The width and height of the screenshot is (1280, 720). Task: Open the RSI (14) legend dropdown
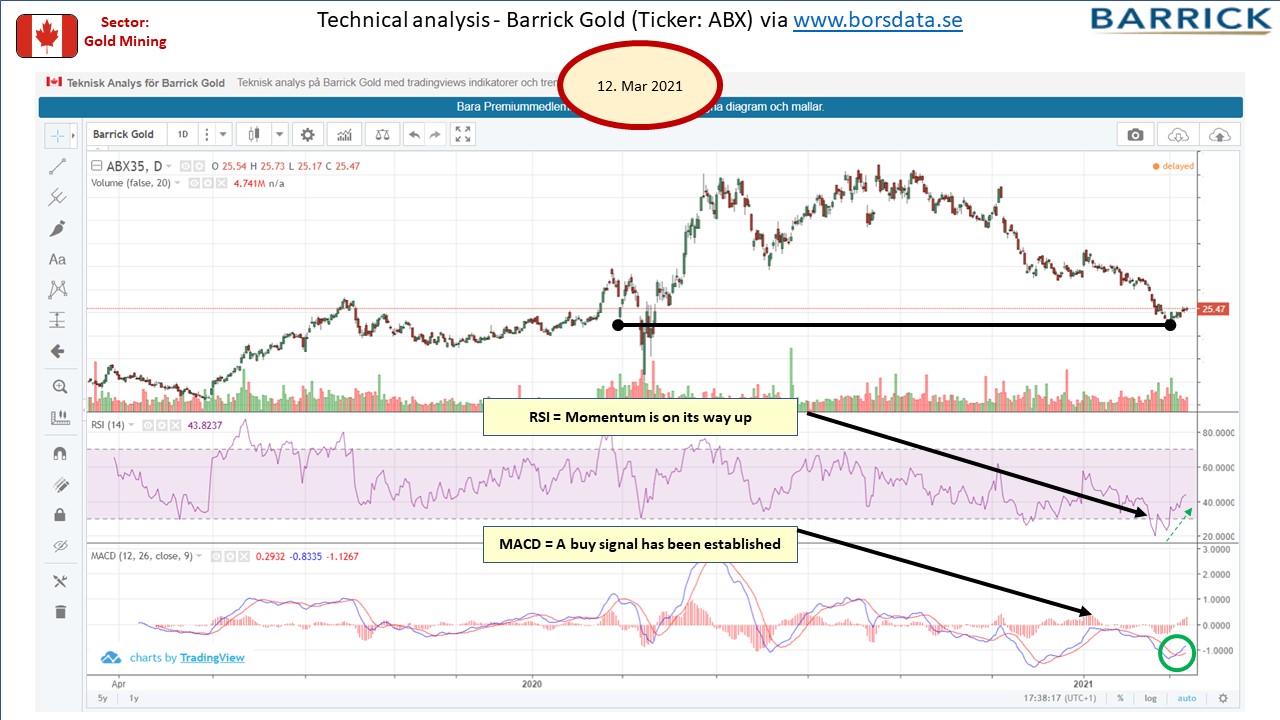point(132,425)
